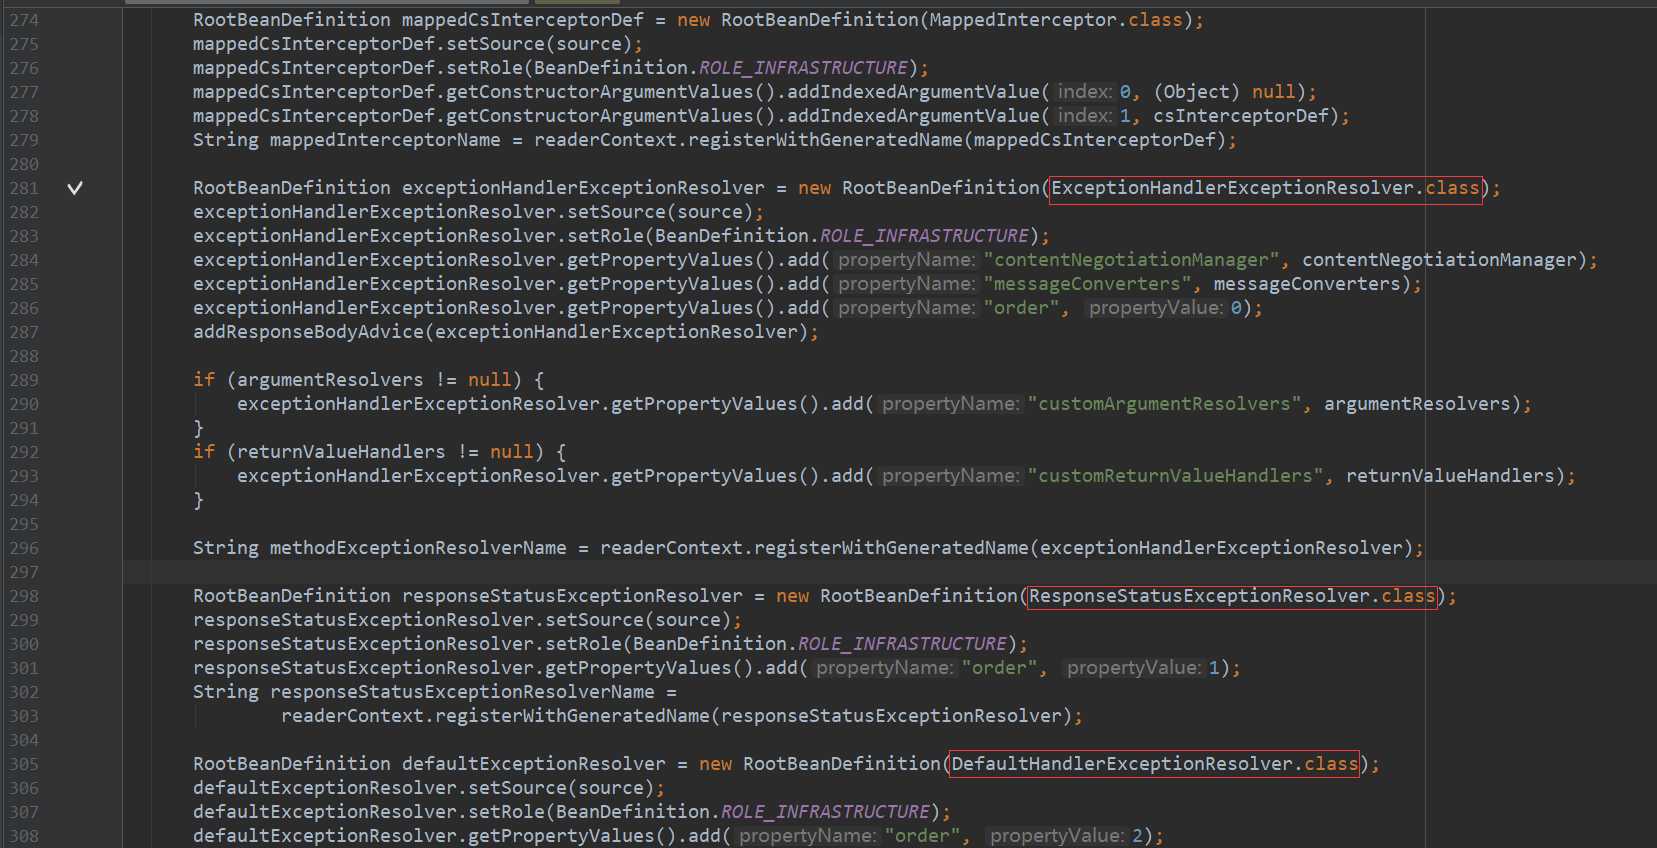Click the checkmark gutter icon at line 281
This screenshot has width=1657, height=848.
75,188
